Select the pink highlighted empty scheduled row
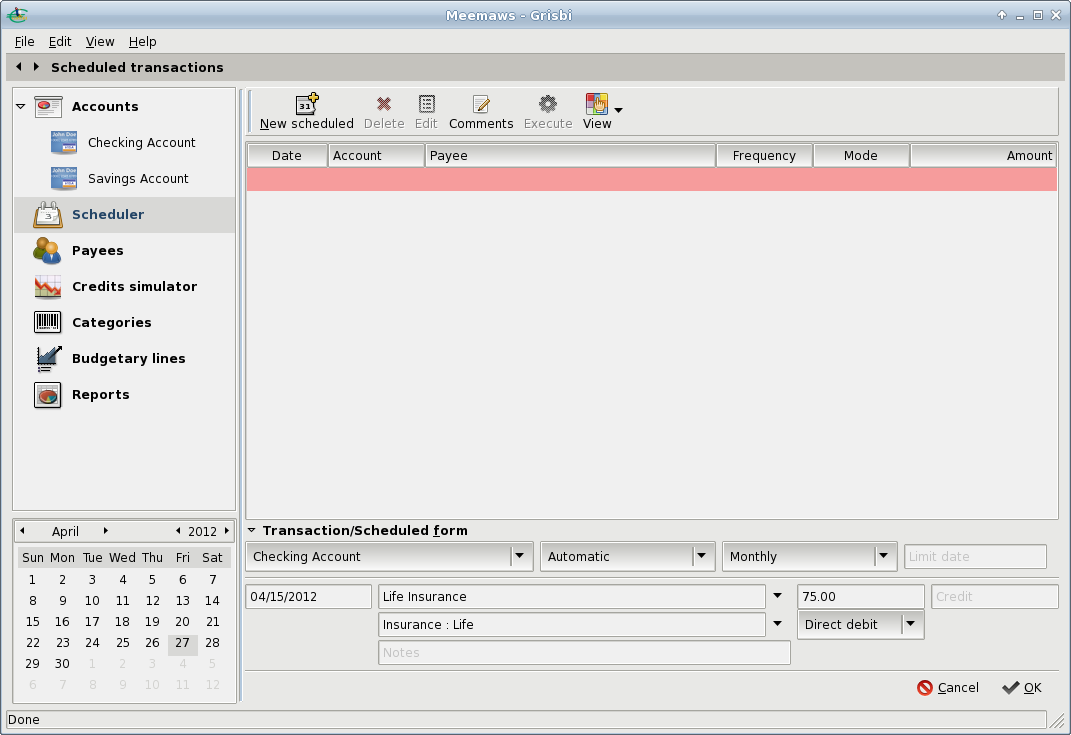The image size is (1071, 735). (652, 180)
